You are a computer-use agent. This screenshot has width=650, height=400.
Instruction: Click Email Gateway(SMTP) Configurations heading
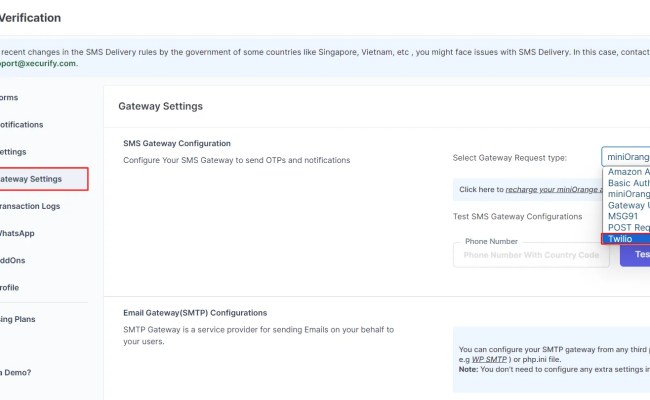(x=195, y=313)
